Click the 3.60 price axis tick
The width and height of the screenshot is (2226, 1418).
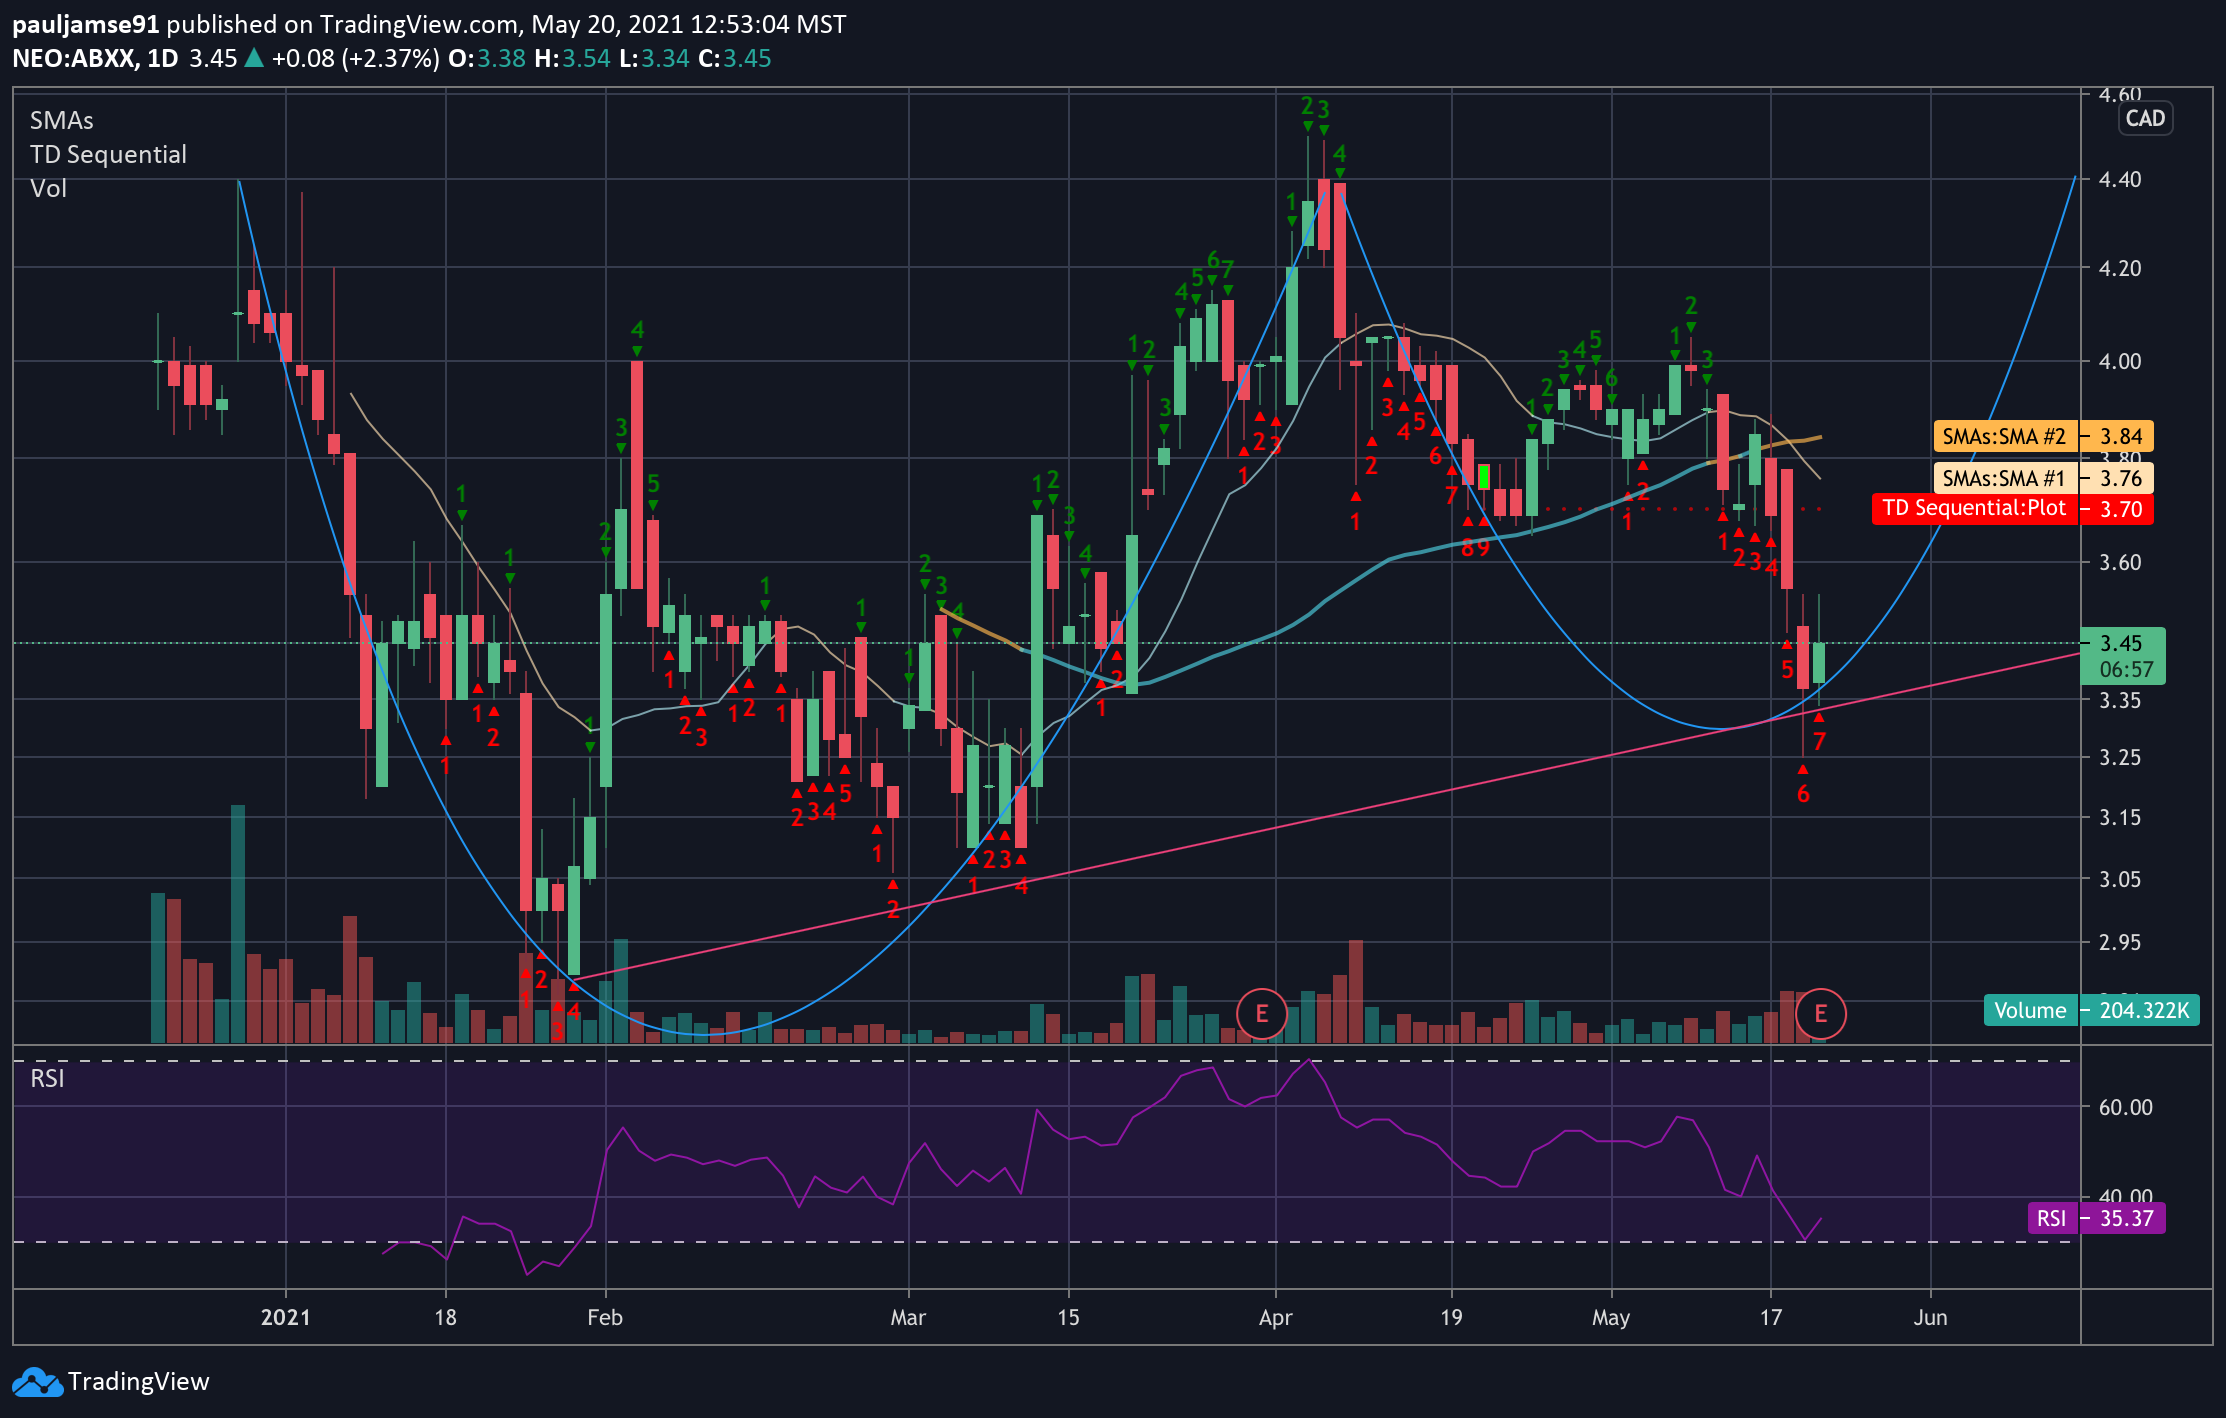(2120, 562)
